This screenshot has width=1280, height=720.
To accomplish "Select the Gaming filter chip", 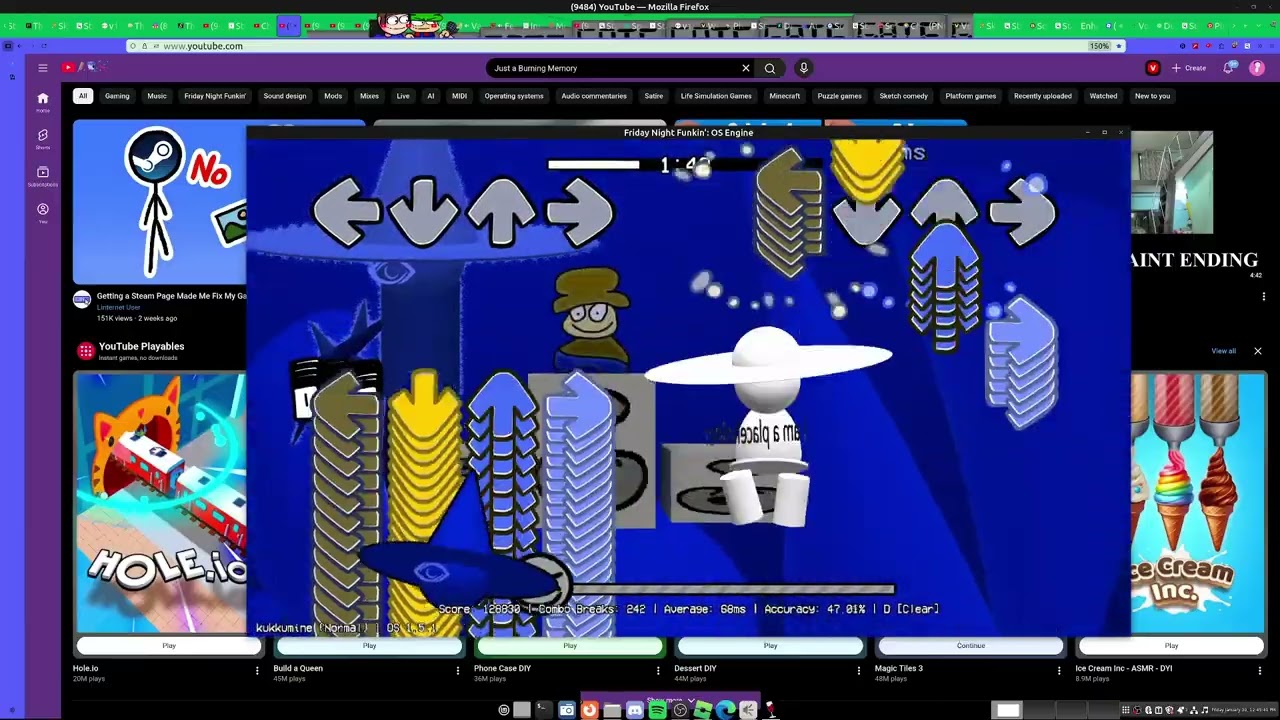I will [117, 96].
